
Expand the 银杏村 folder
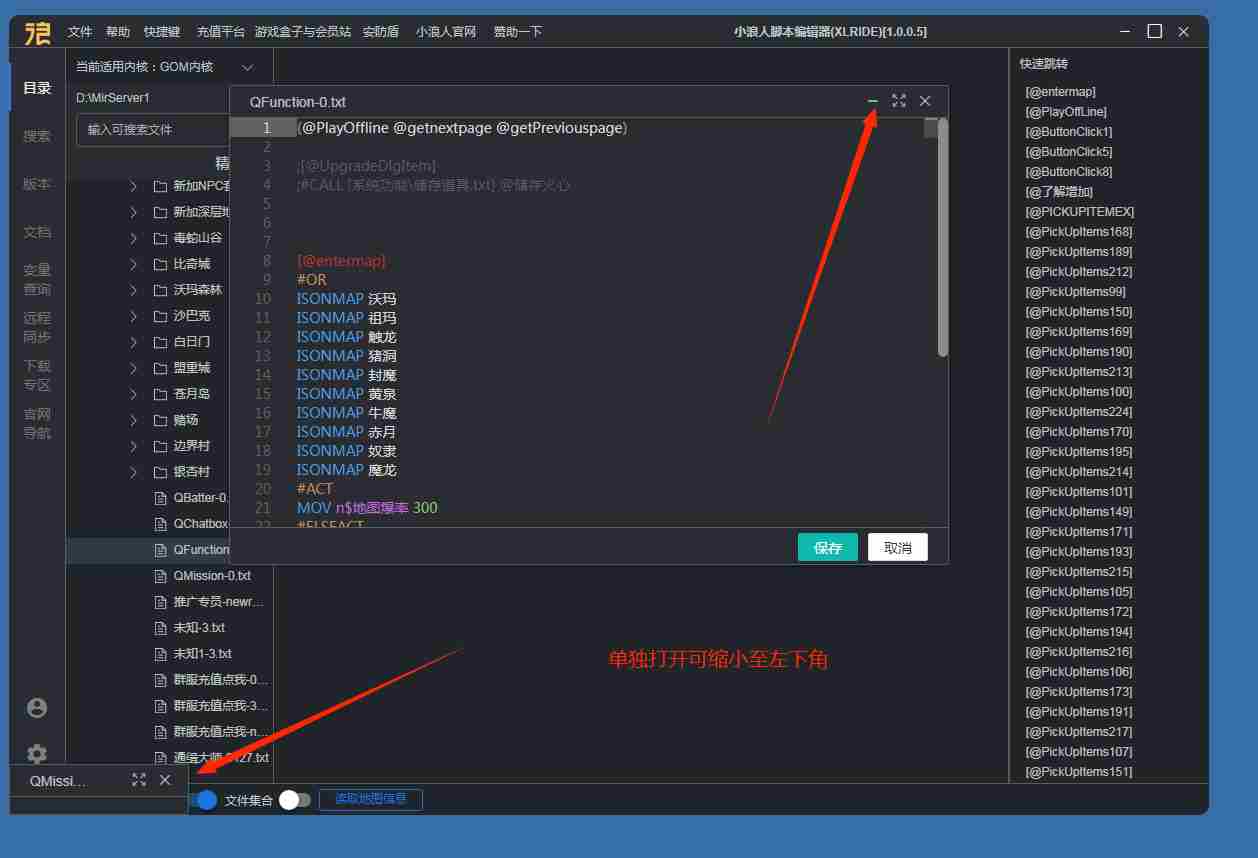133,472
